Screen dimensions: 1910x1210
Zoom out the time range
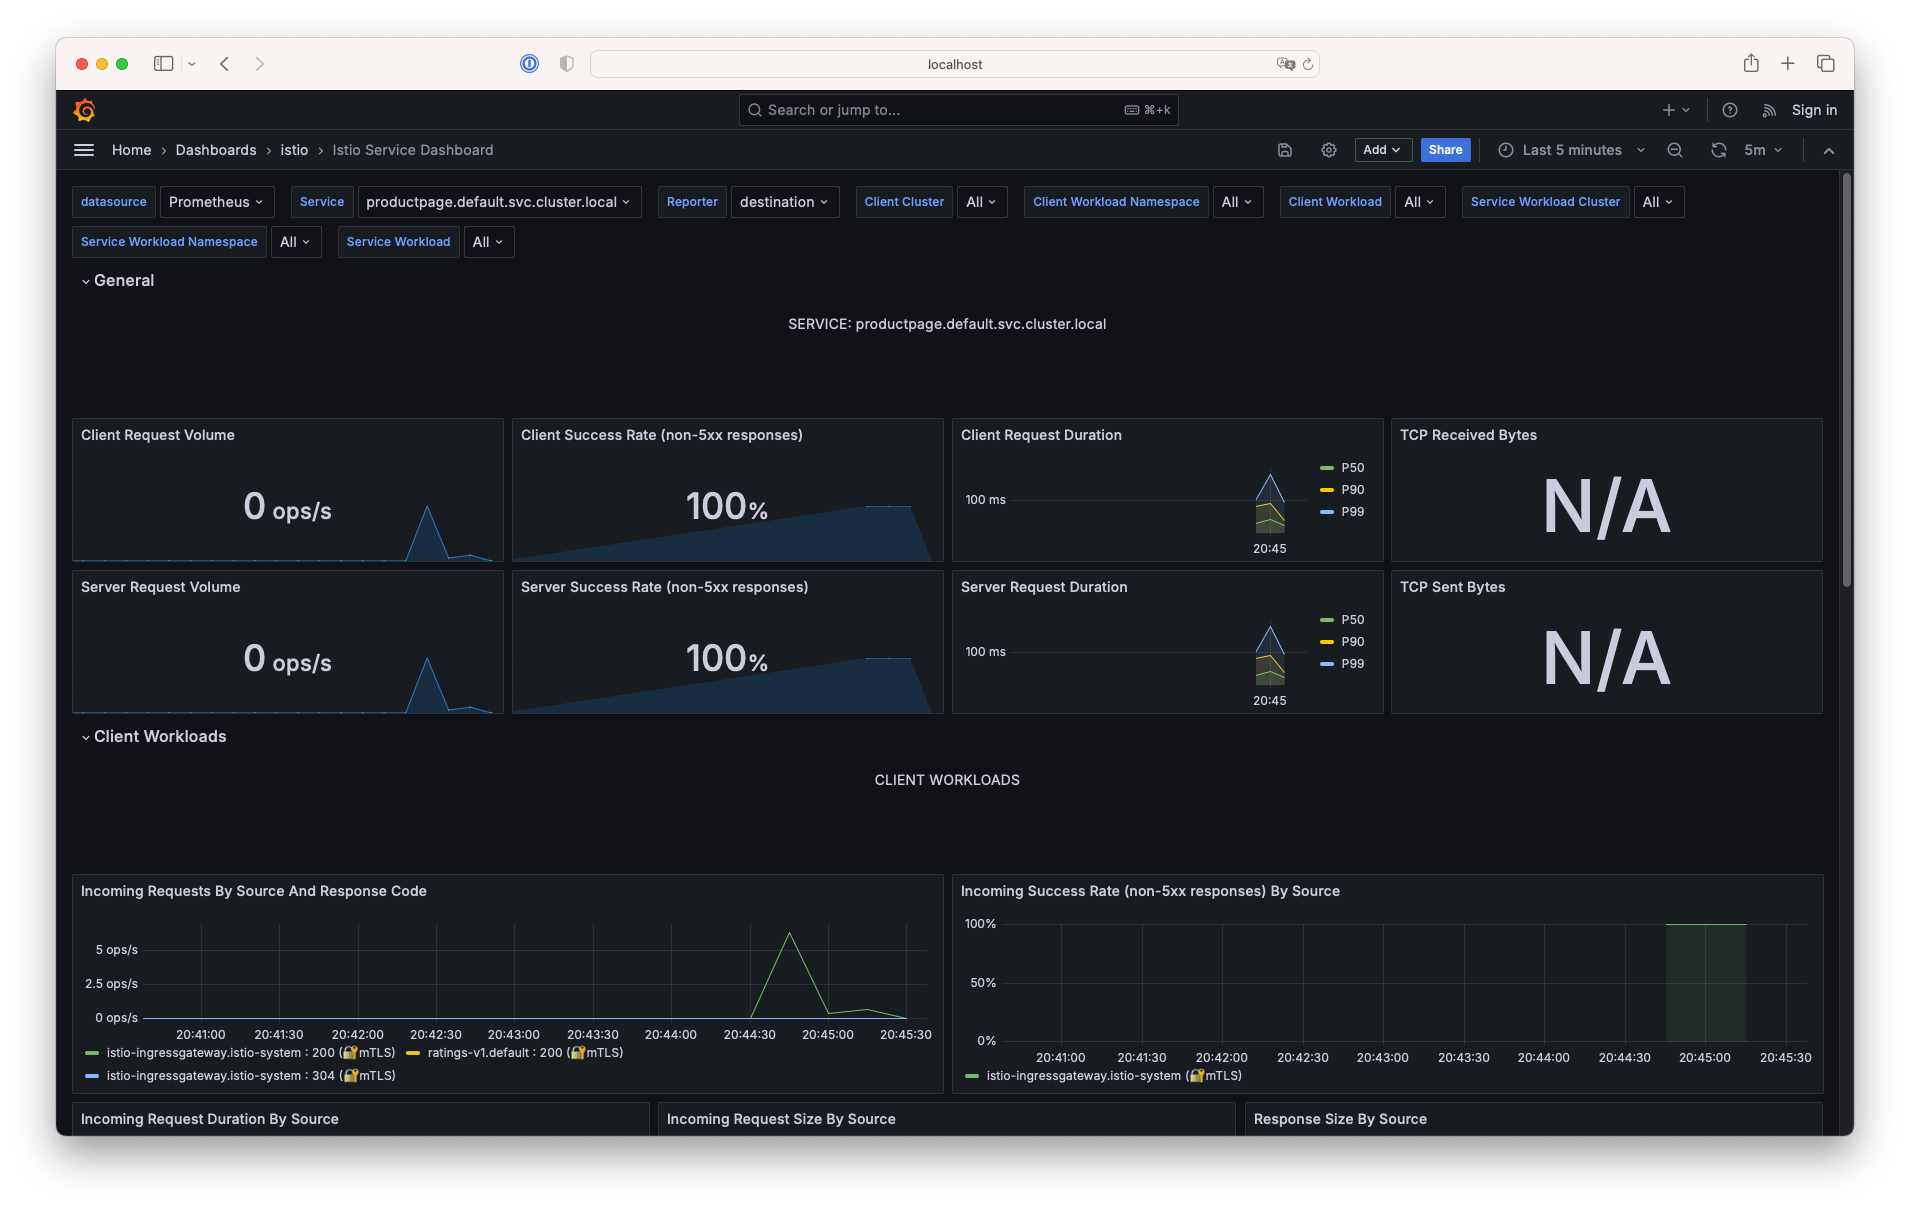coord(1675,150)
